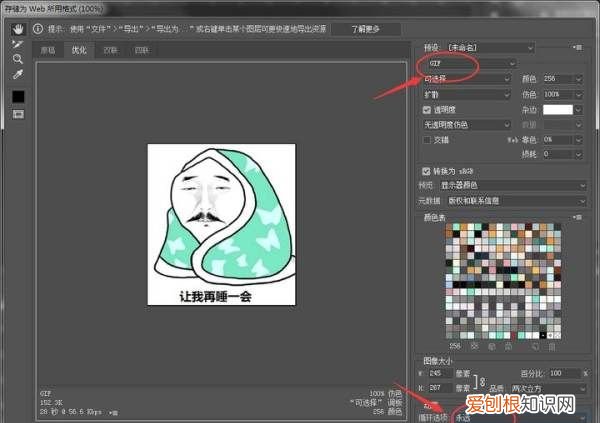Select the Slice Select tool
The height and width of the screenshot is (423, 600).
pyautogui.click(x=18, y=44)
